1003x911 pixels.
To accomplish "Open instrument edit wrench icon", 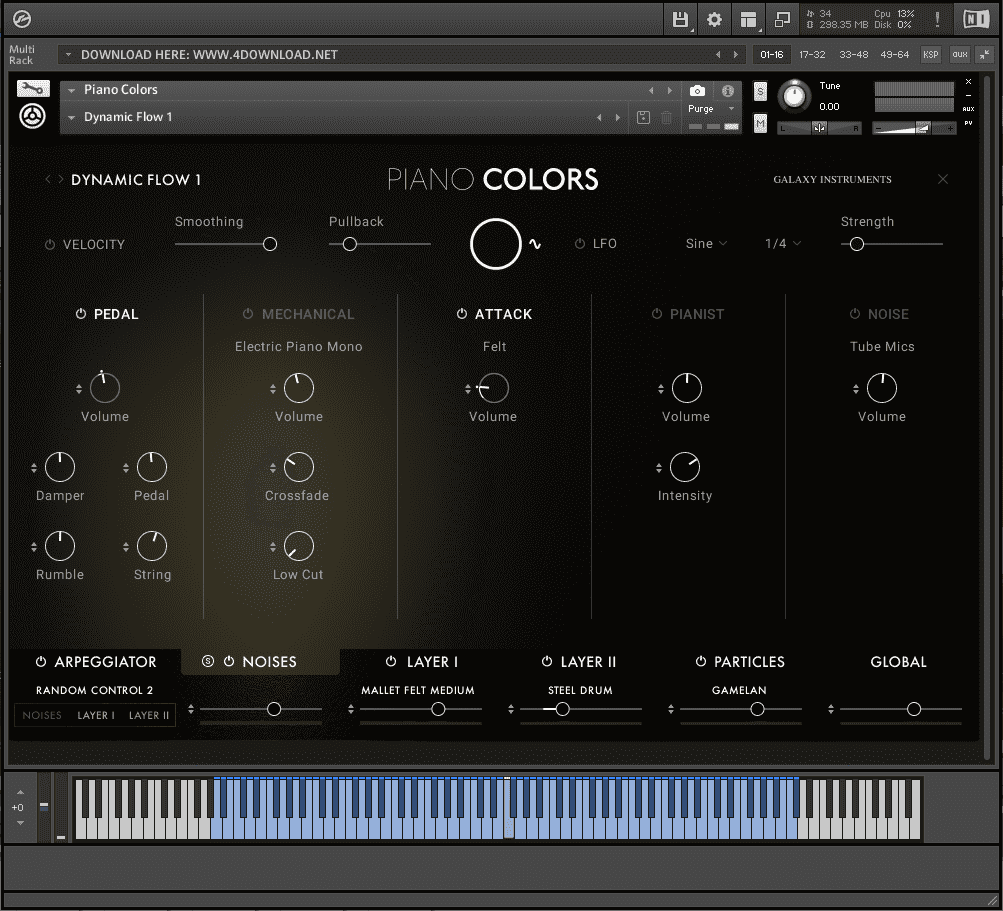I will click(x=33, y=88).
